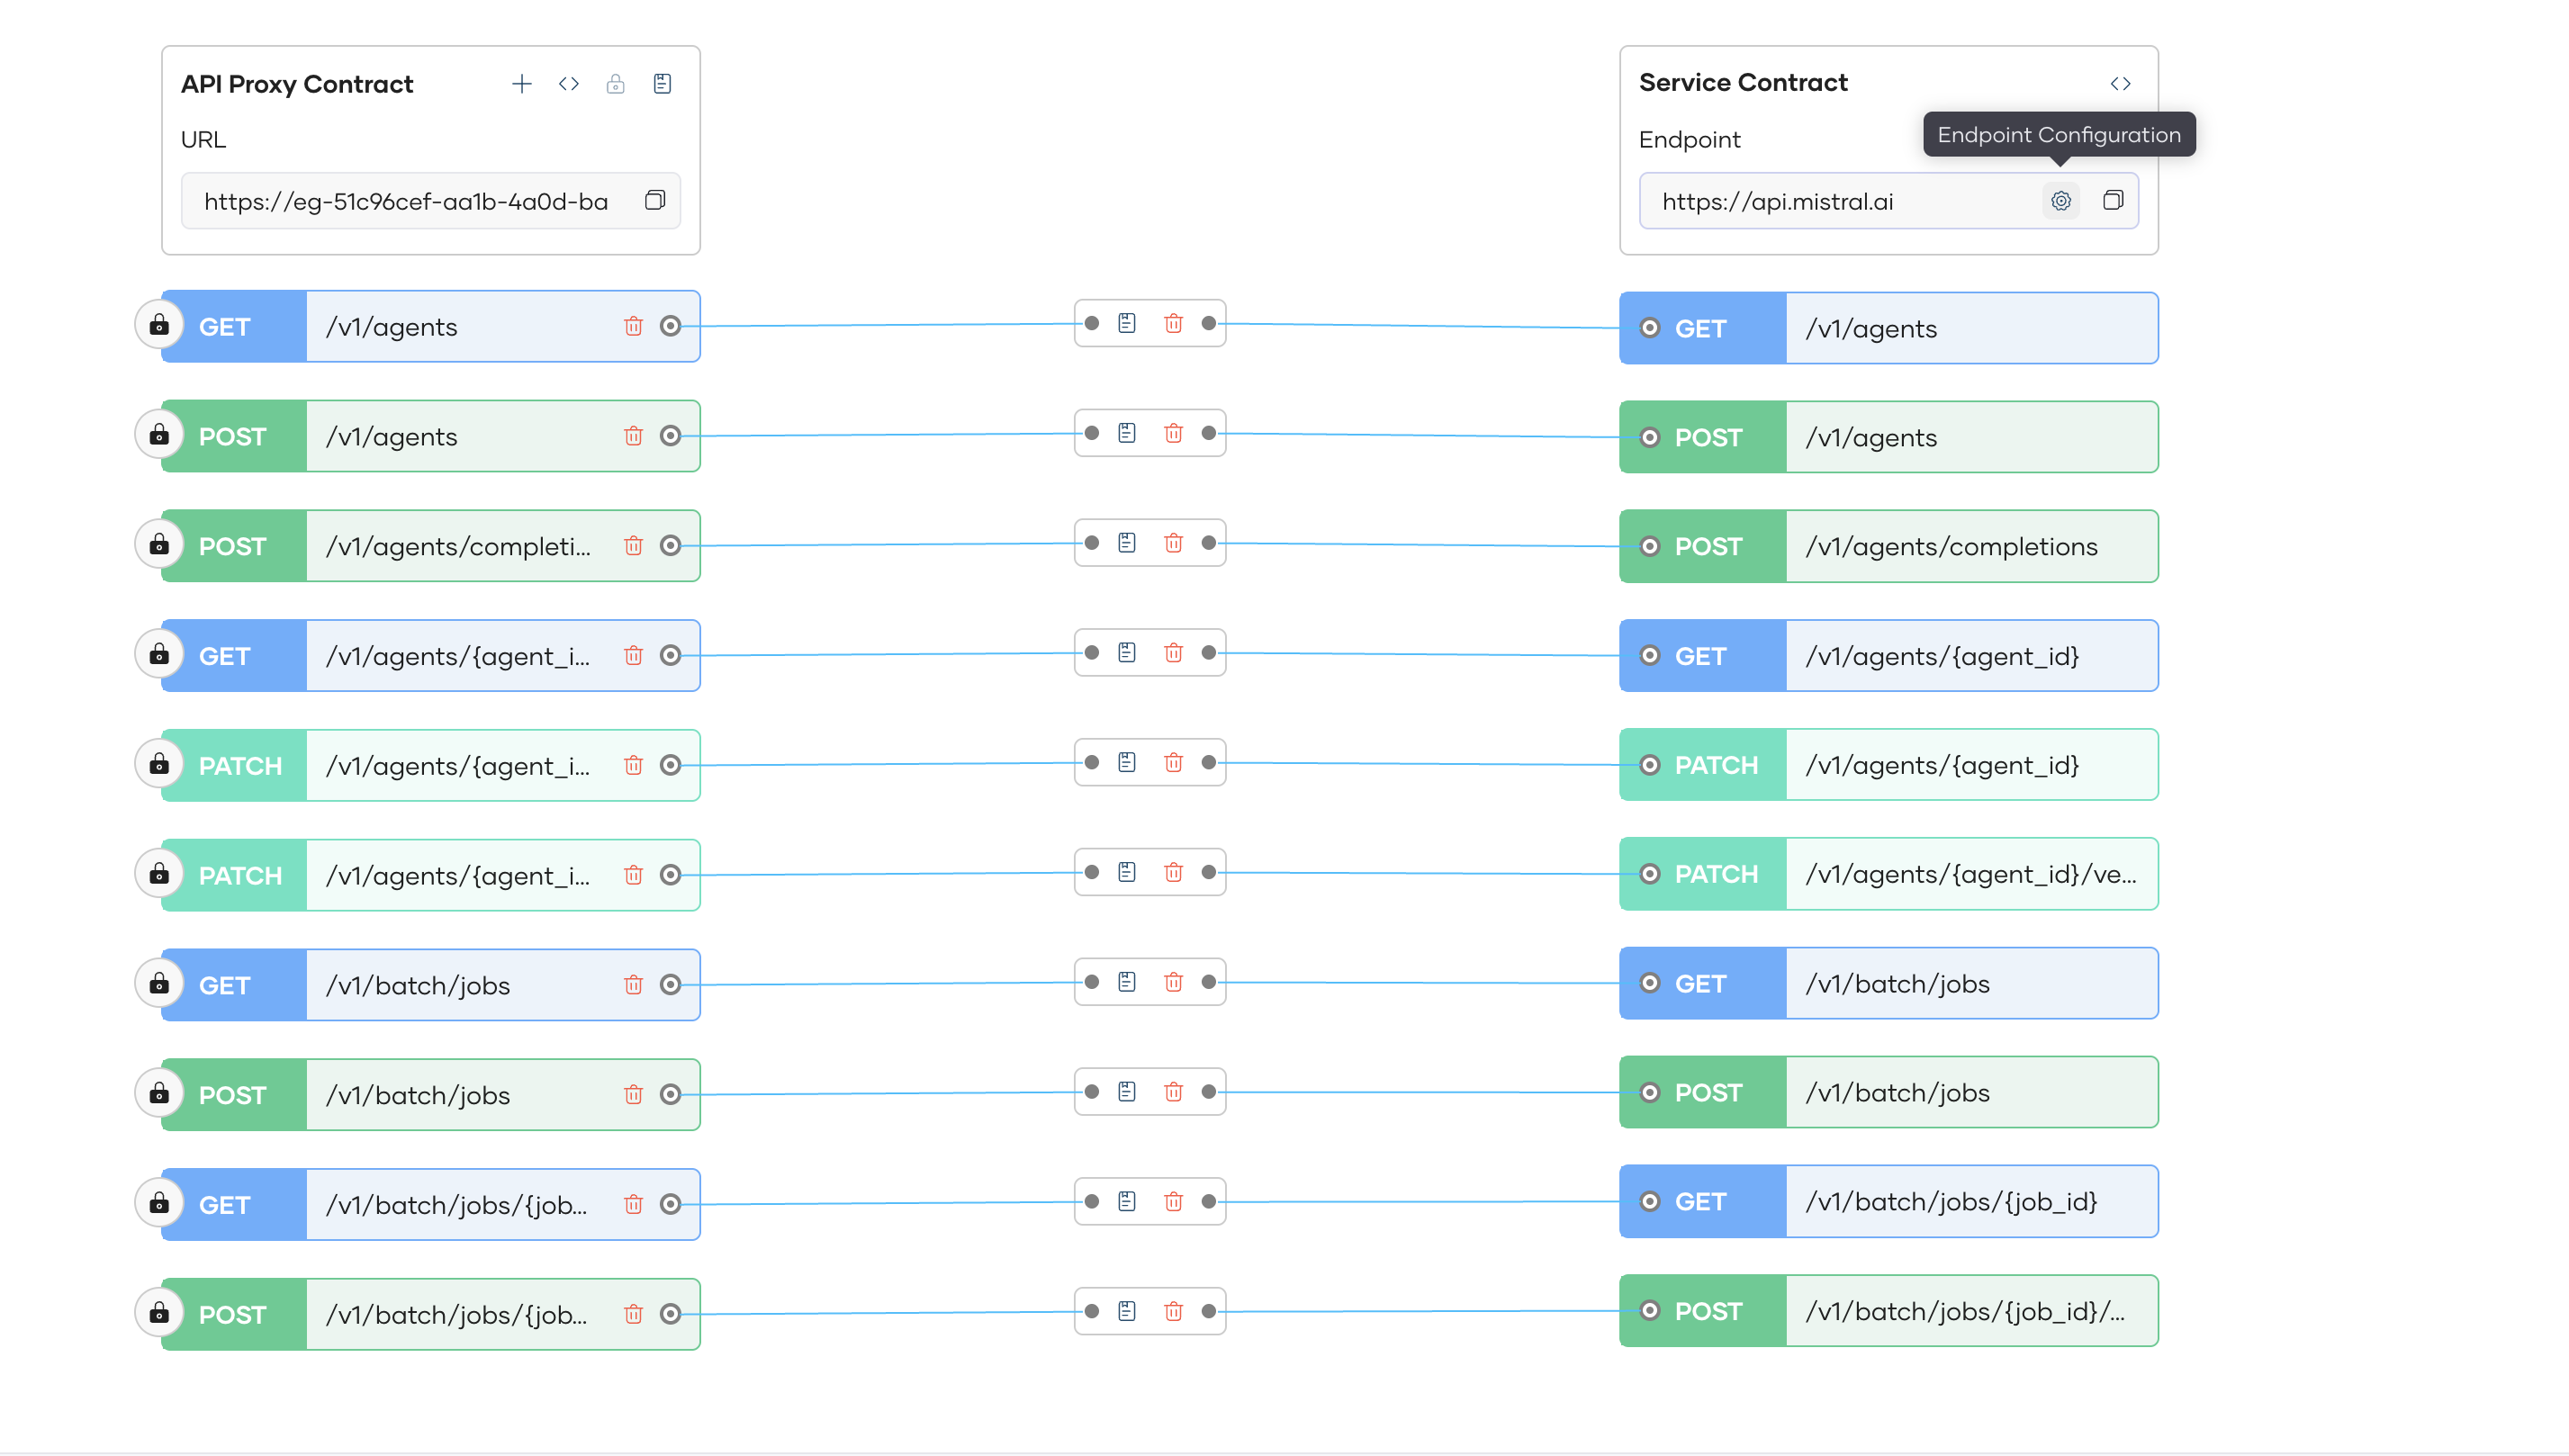Select POST /v1/batch/jobs/{job_id}/... service route
Image resolution: width=2569 pixels, height=1456 pixels.
[x=1965, y=1311]
